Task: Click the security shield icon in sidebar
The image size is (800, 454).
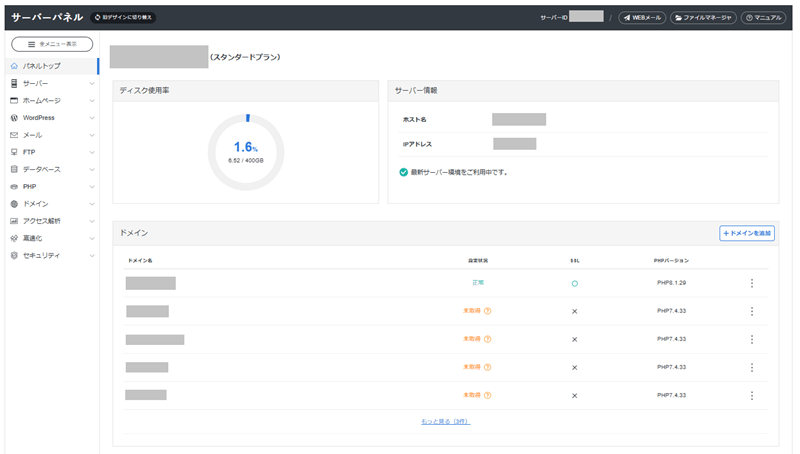Action: 14,255
